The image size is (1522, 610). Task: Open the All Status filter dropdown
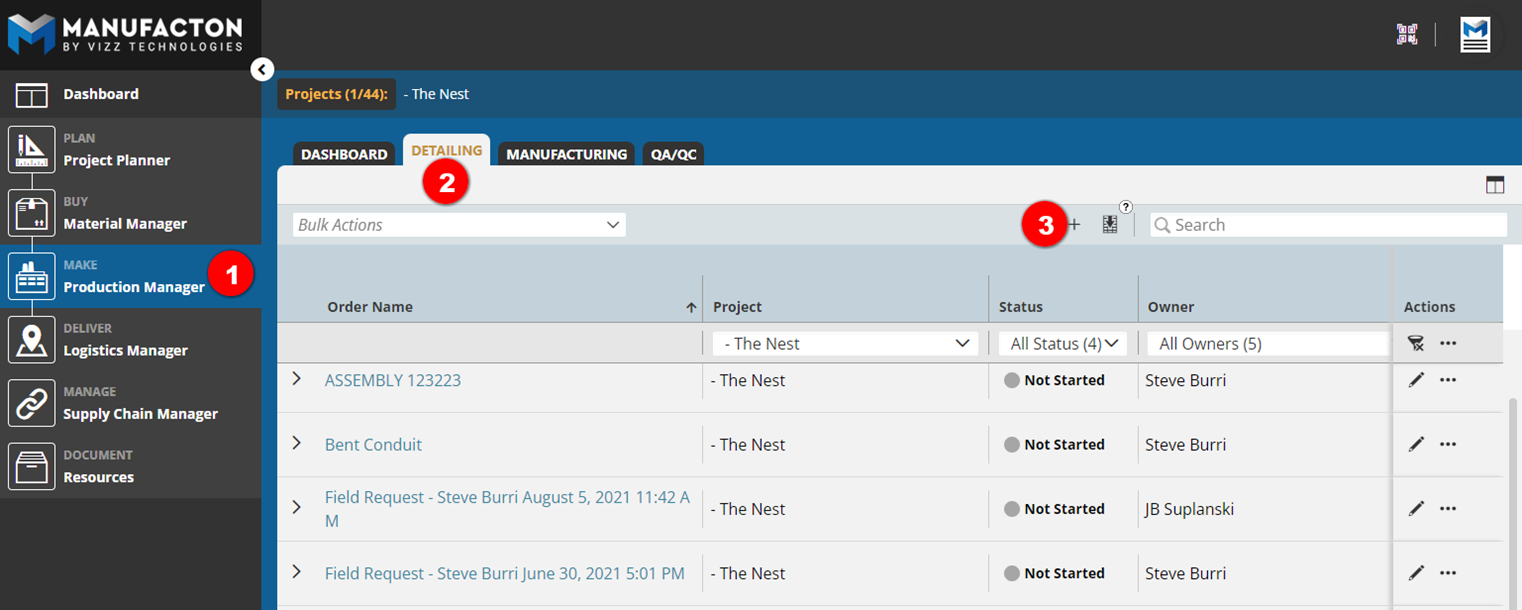pyautogui.click(x=1063, y=344)
